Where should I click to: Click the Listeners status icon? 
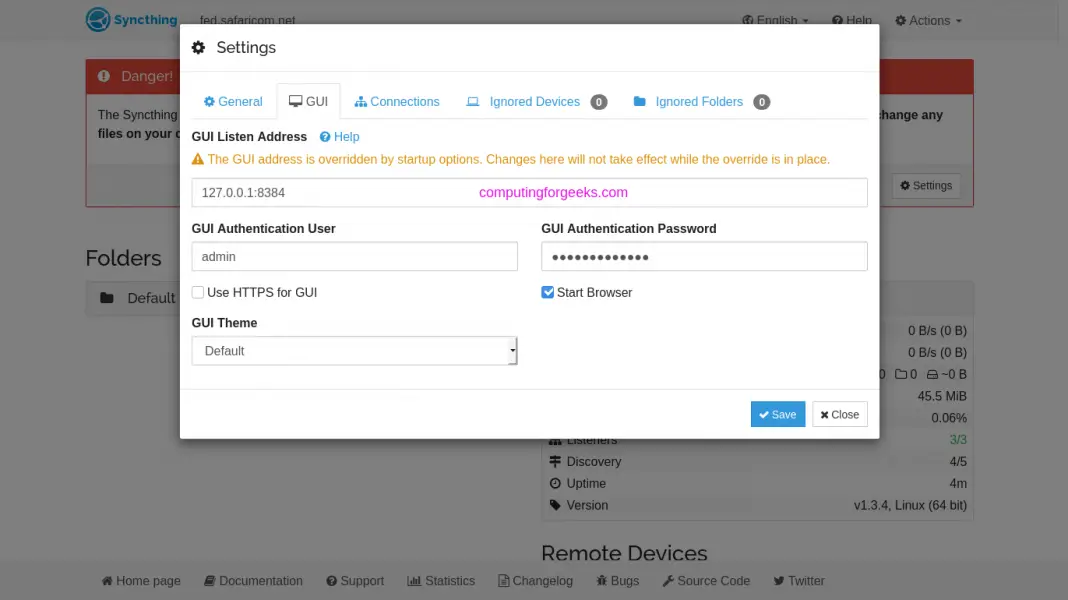tap(556, 440)
